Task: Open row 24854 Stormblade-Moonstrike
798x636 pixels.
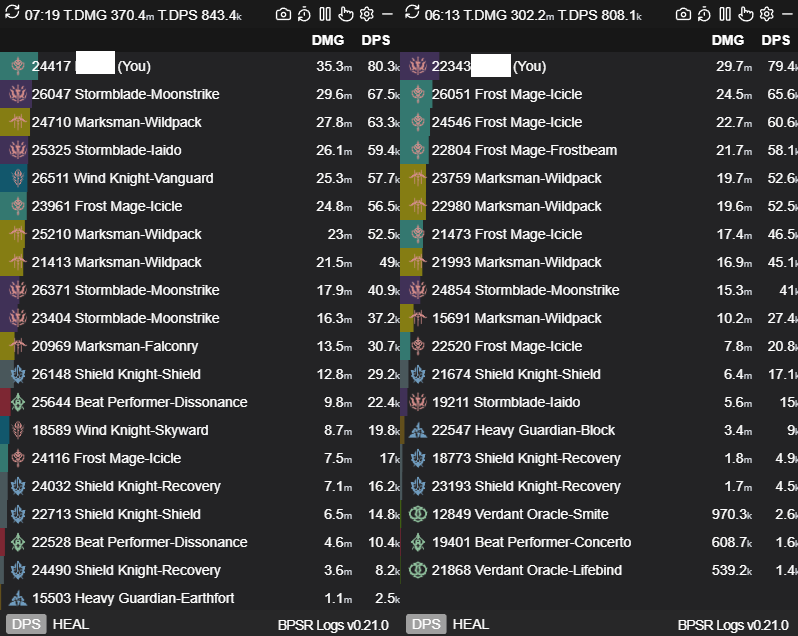Action: pyautogui.click(x=599, y=290)
